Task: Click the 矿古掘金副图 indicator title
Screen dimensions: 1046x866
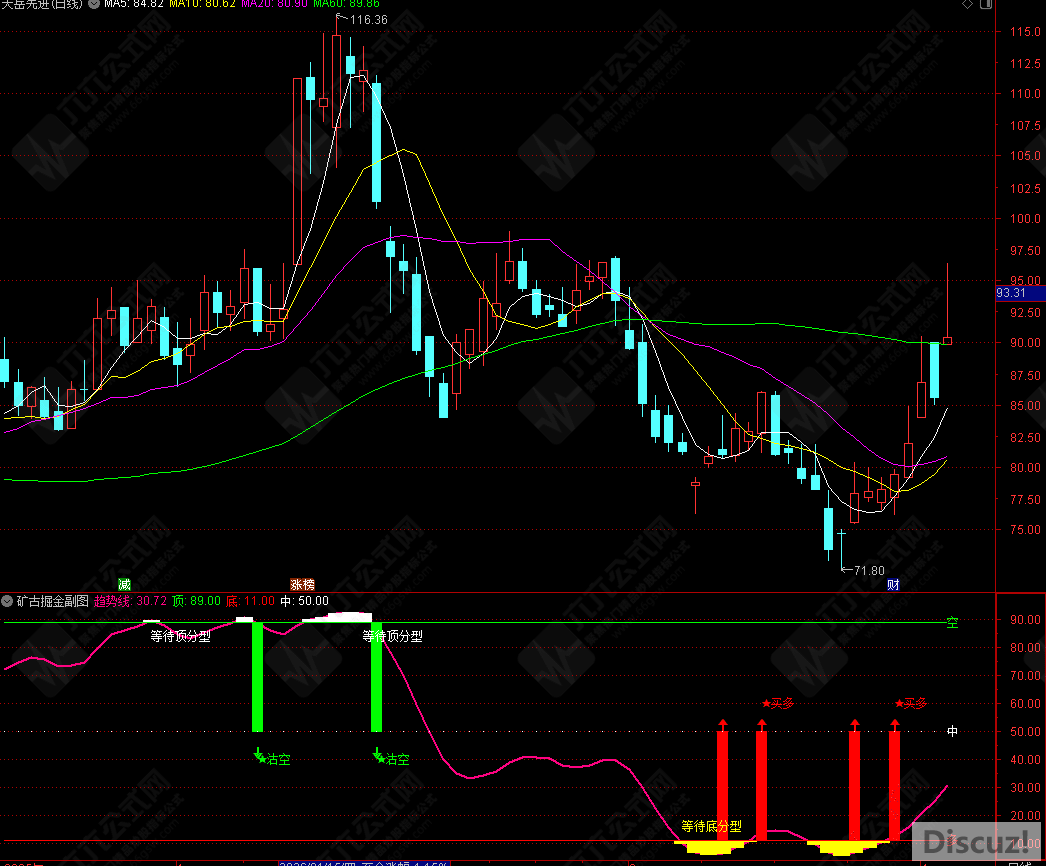Action: pos(52,601)
